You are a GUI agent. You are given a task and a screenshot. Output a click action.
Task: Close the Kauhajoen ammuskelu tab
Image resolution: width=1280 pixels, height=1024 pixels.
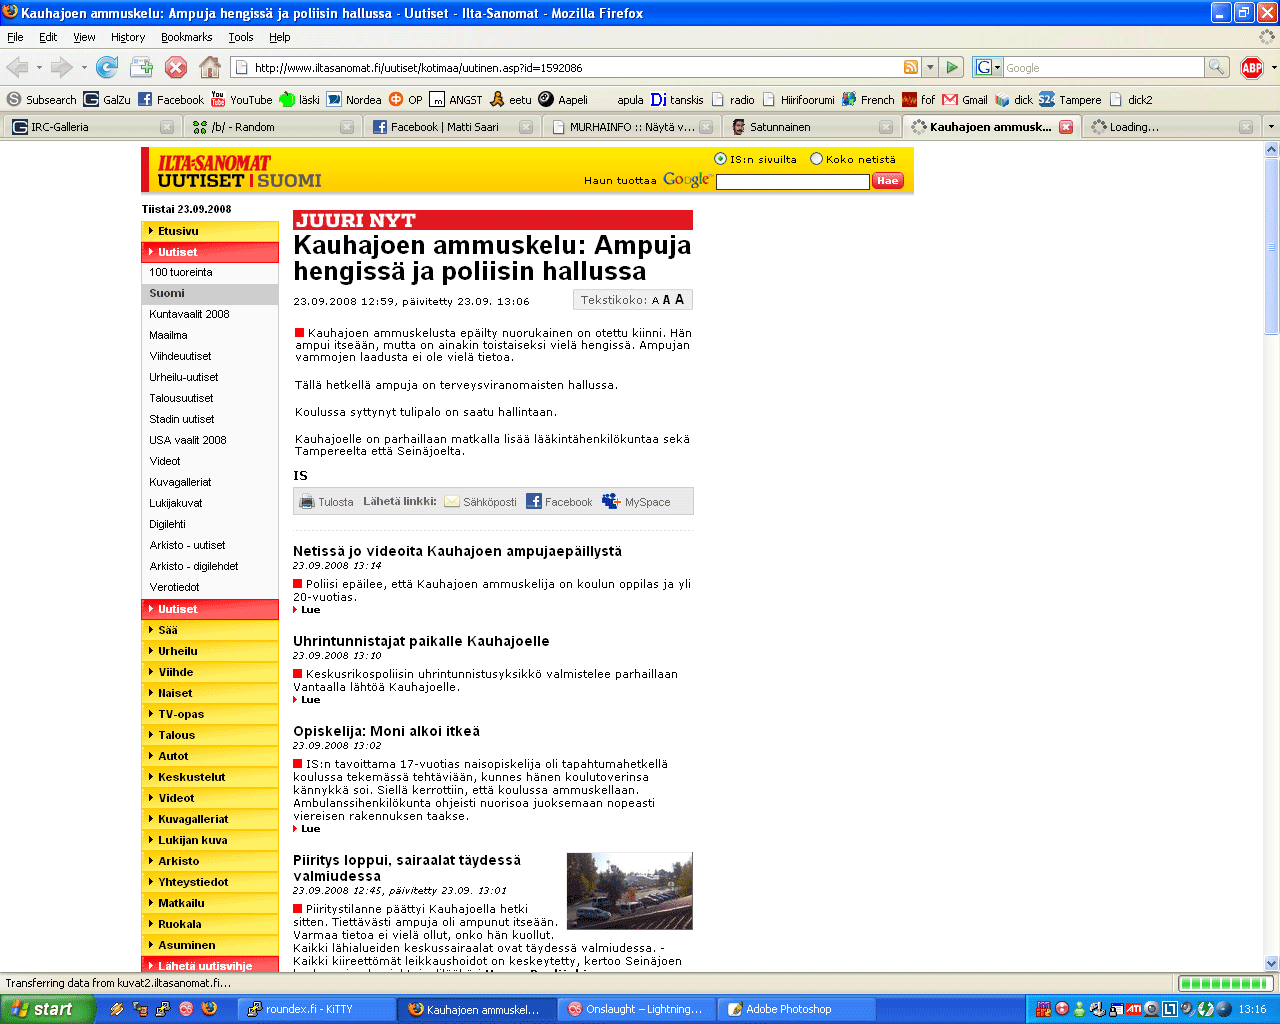coord(1066,127)
